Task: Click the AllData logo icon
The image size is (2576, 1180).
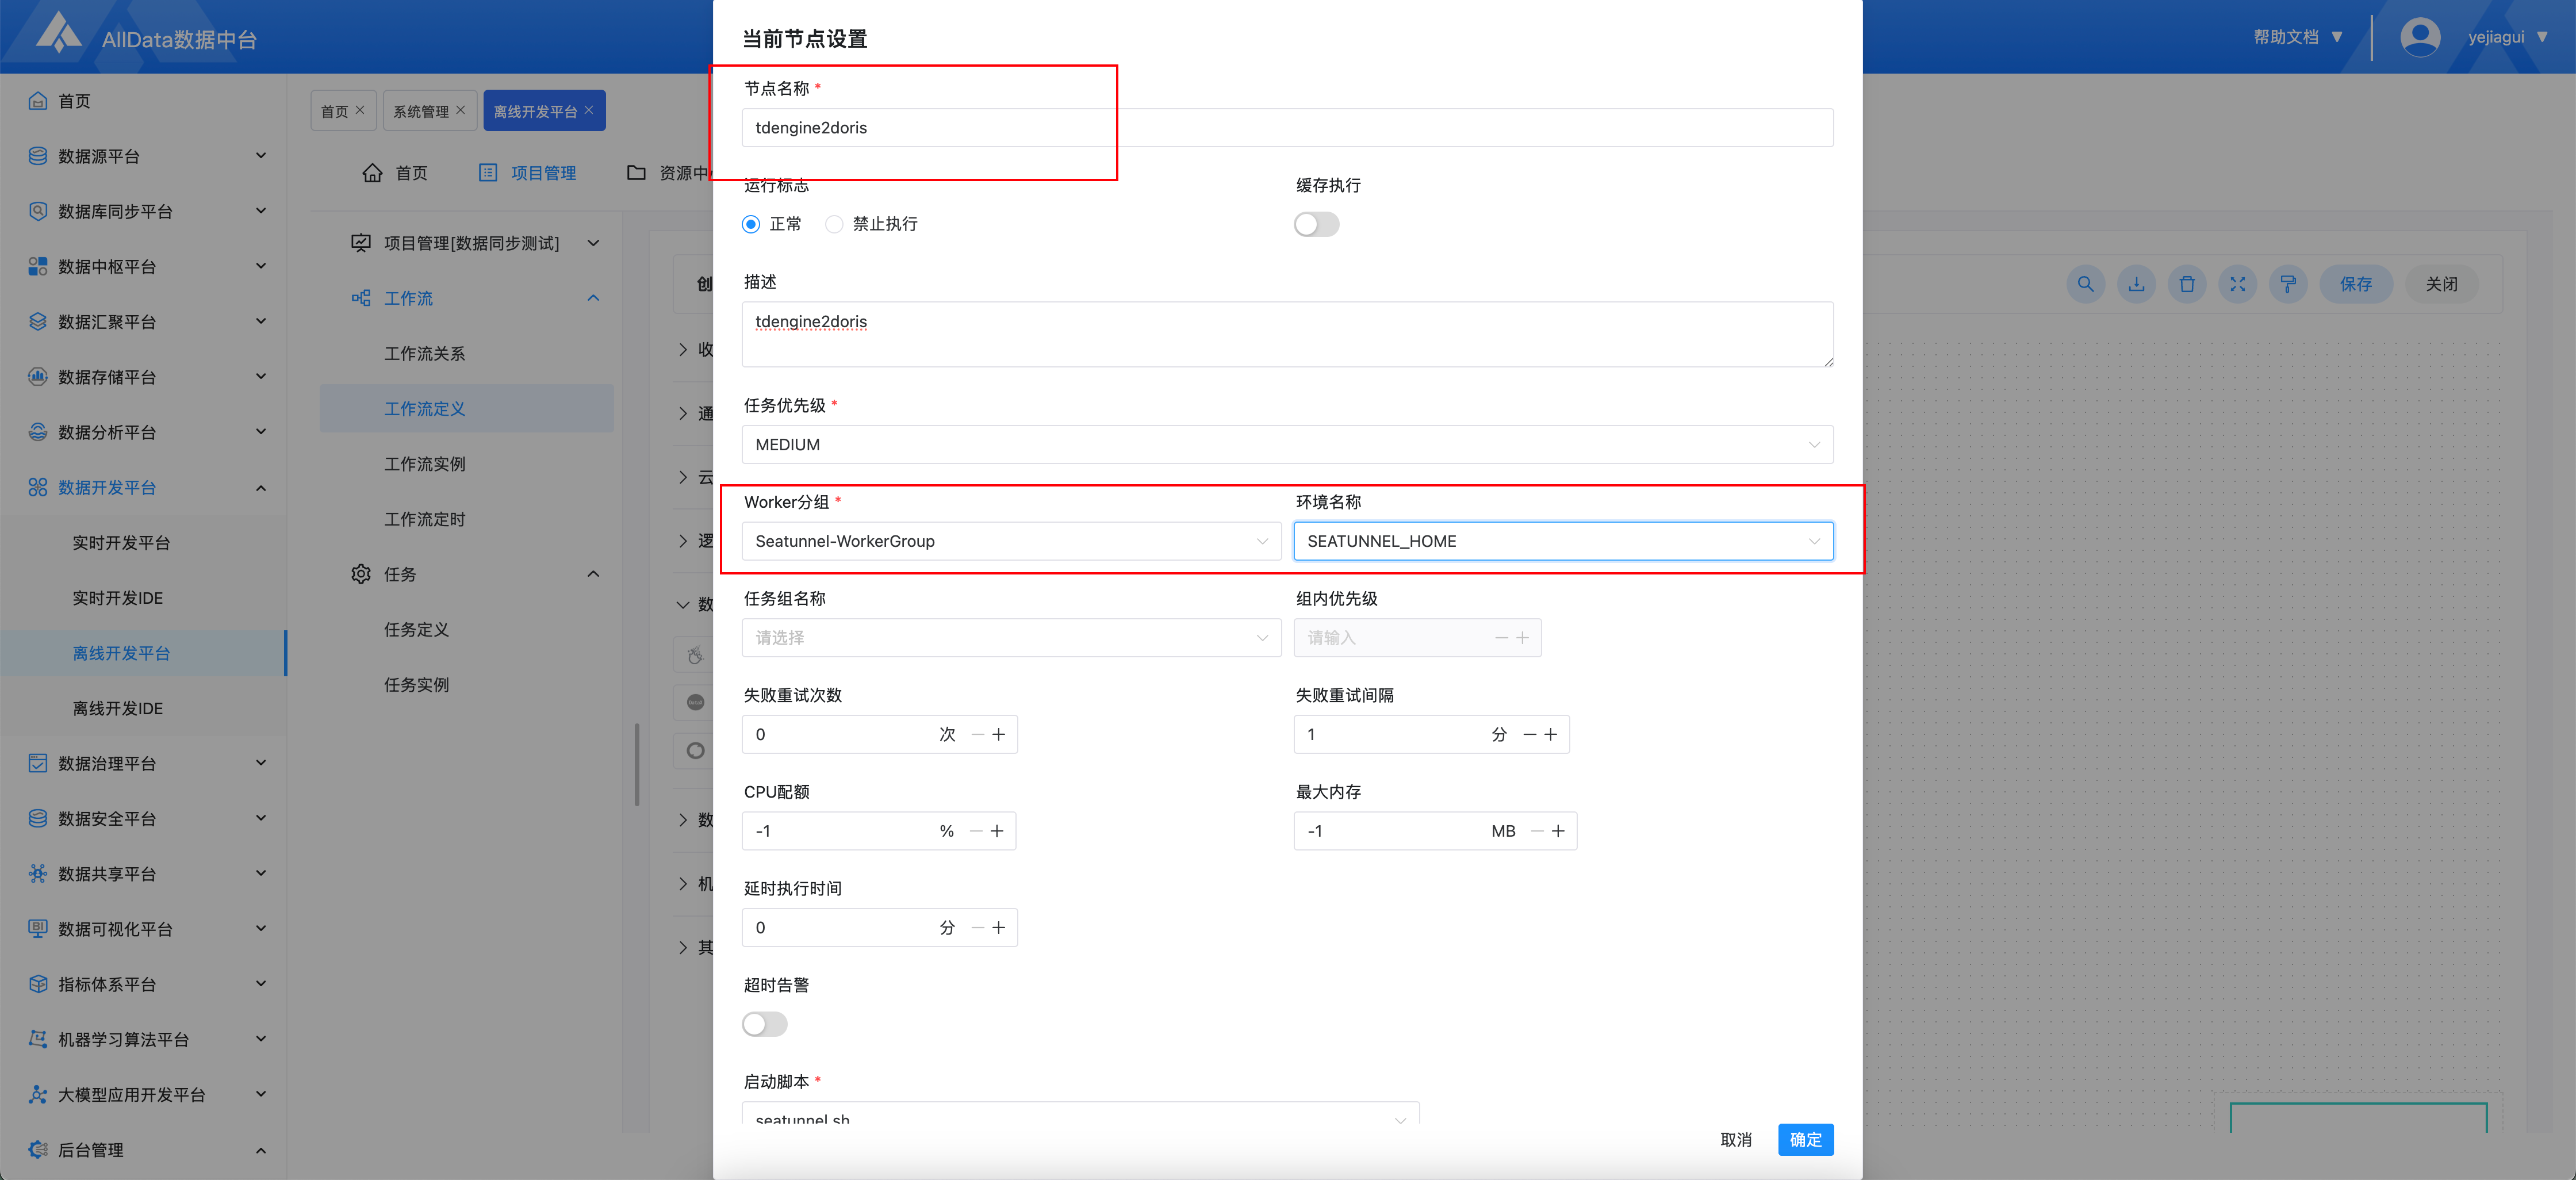Action: pyautogui.click(x=58, y=33)
